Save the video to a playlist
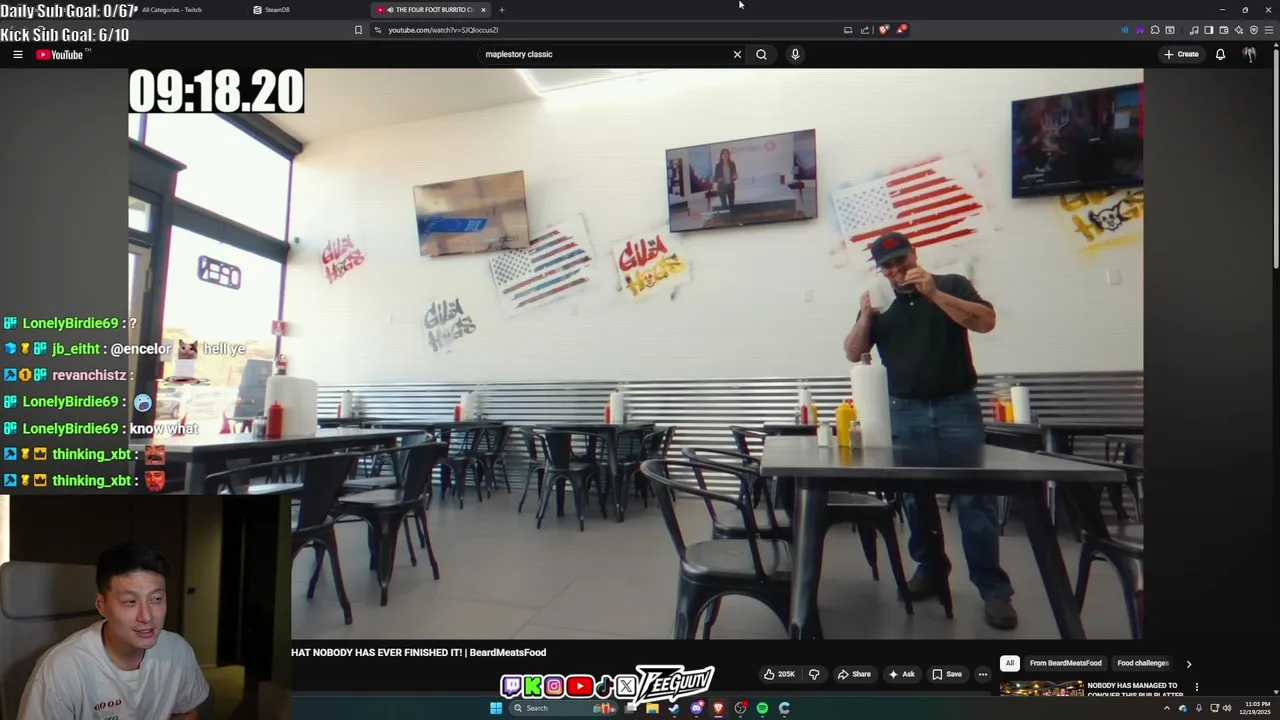The width and height of the screenshot is (1280, 720). pyautogui.click(x=947, y=674)
